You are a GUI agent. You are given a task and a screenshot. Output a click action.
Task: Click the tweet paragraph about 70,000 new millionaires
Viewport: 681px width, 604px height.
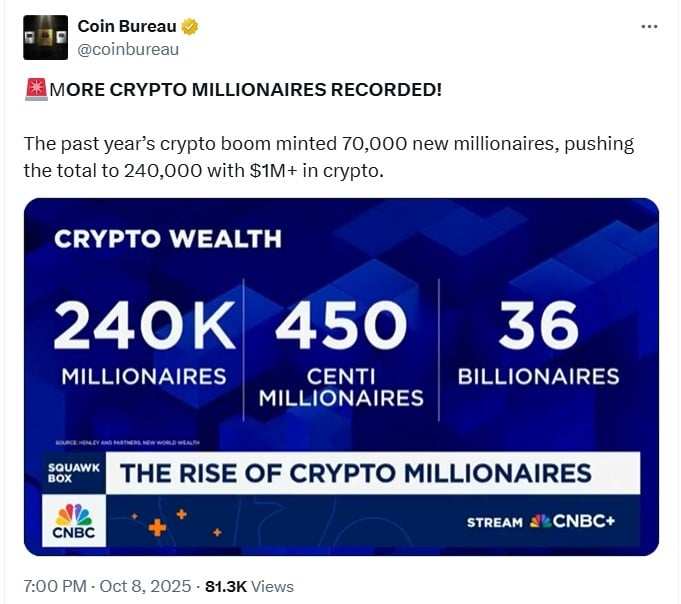click(327, 157)
